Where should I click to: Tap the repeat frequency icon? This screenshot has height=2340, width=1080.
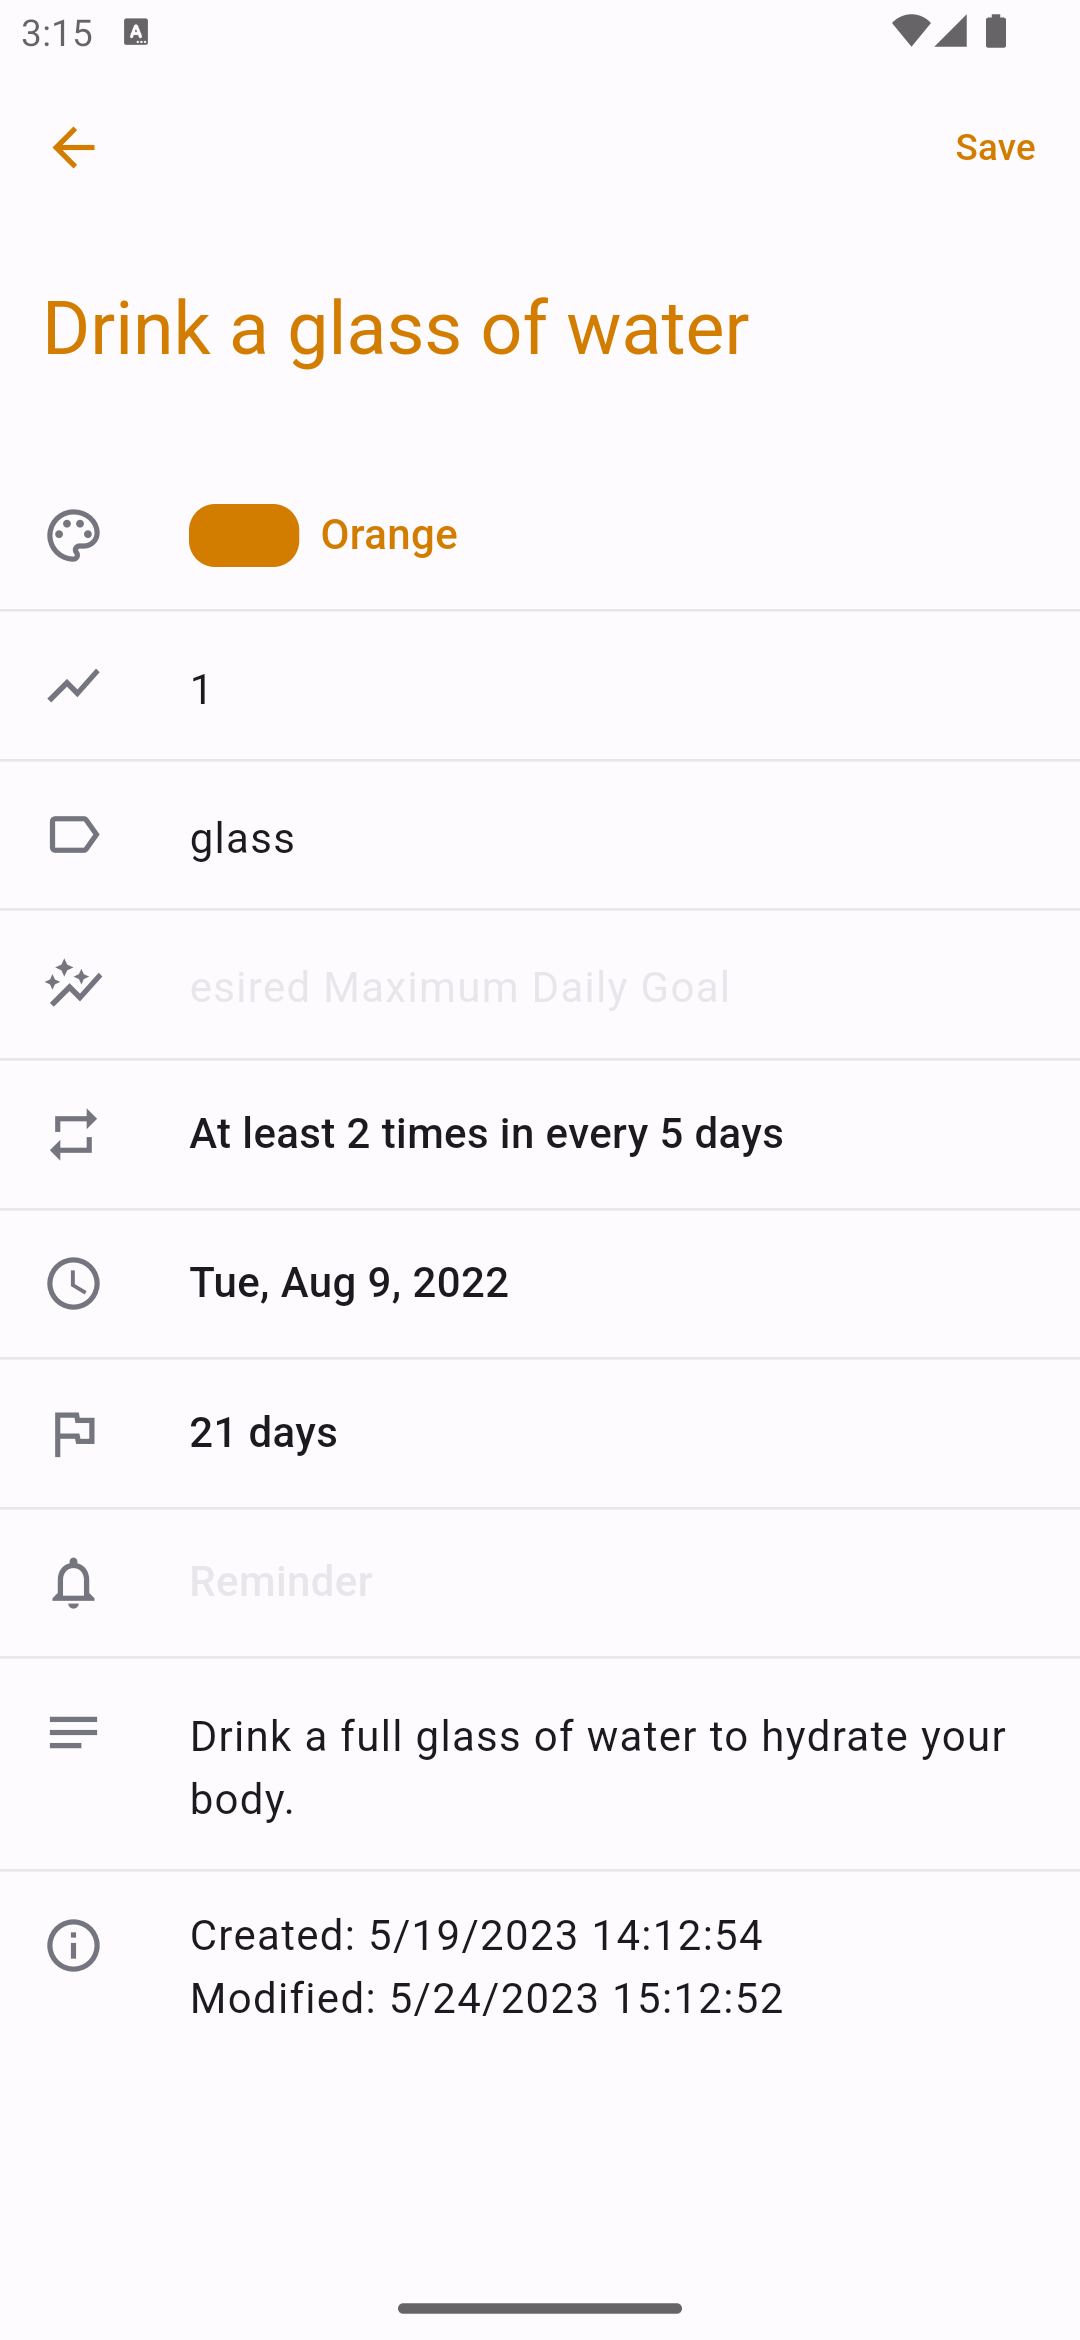click(73, 1134)
